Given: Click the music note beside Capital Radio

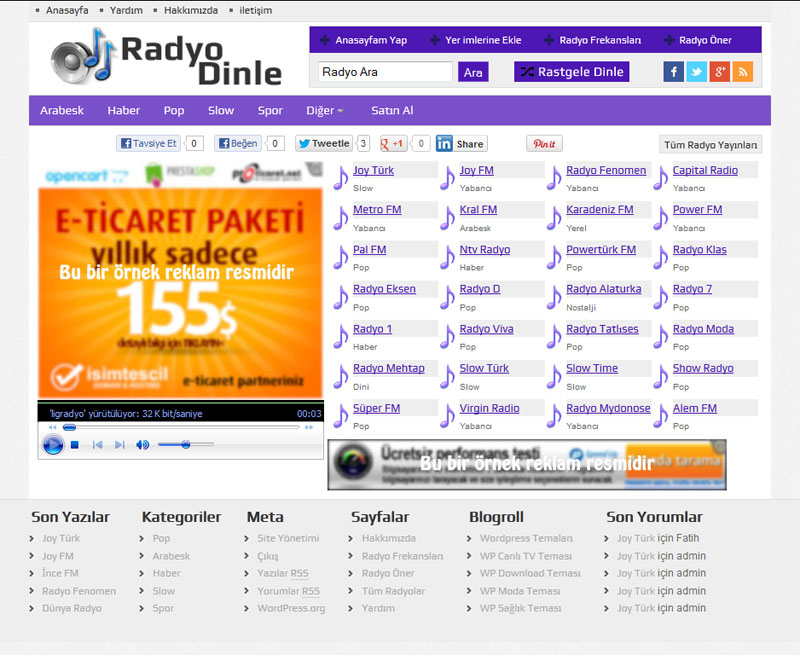Looking at the screenshot, I should coord(661,178).
